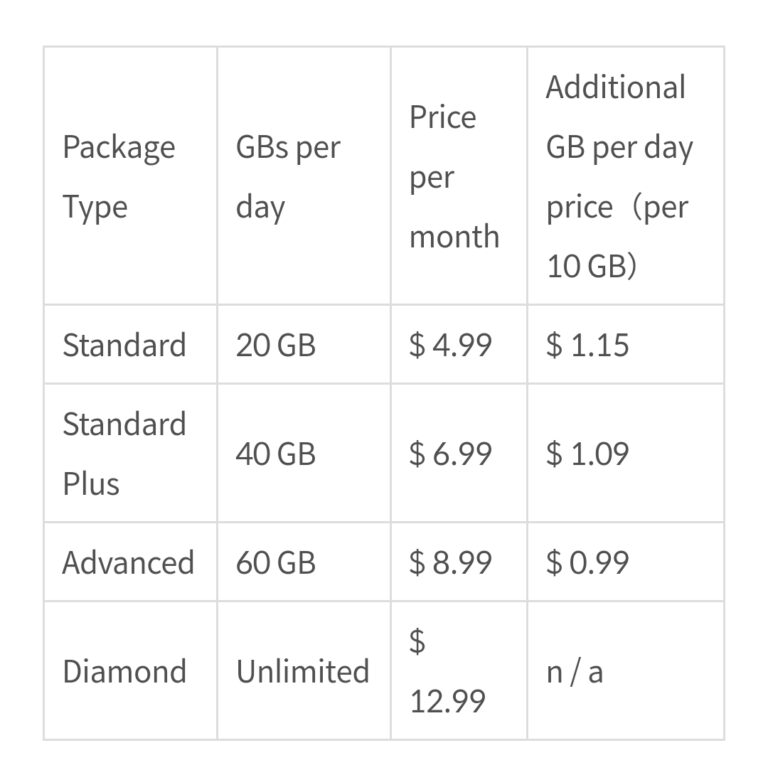Select the "GBs per day" header cell
768x765 pixels.
point(288,177)
